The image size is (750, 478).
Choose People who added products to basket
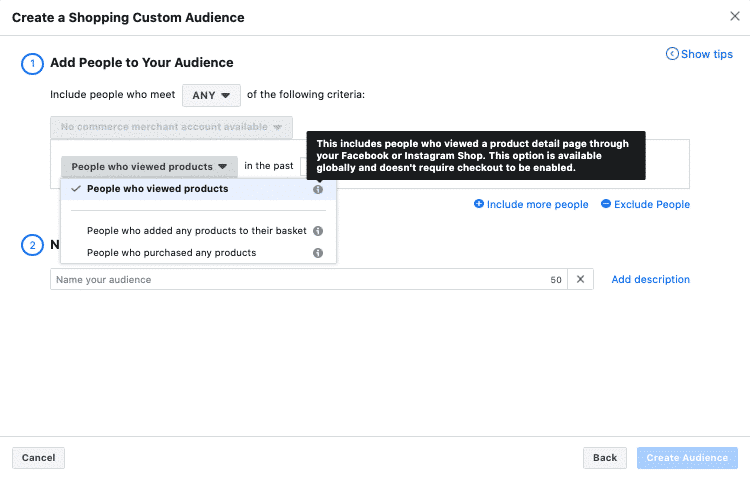point(196,231)
